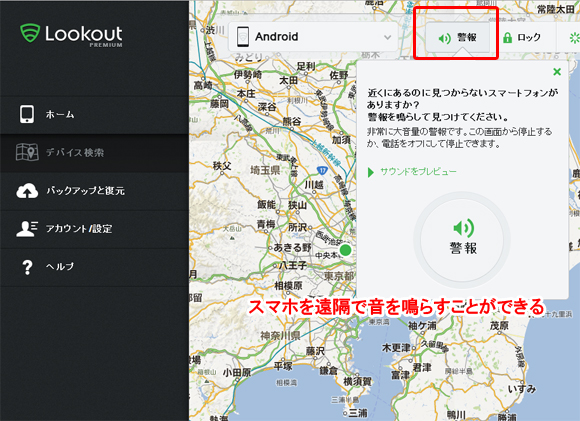Click the 川越 city label on the map
580x421 pixels.
pos(314,184)
